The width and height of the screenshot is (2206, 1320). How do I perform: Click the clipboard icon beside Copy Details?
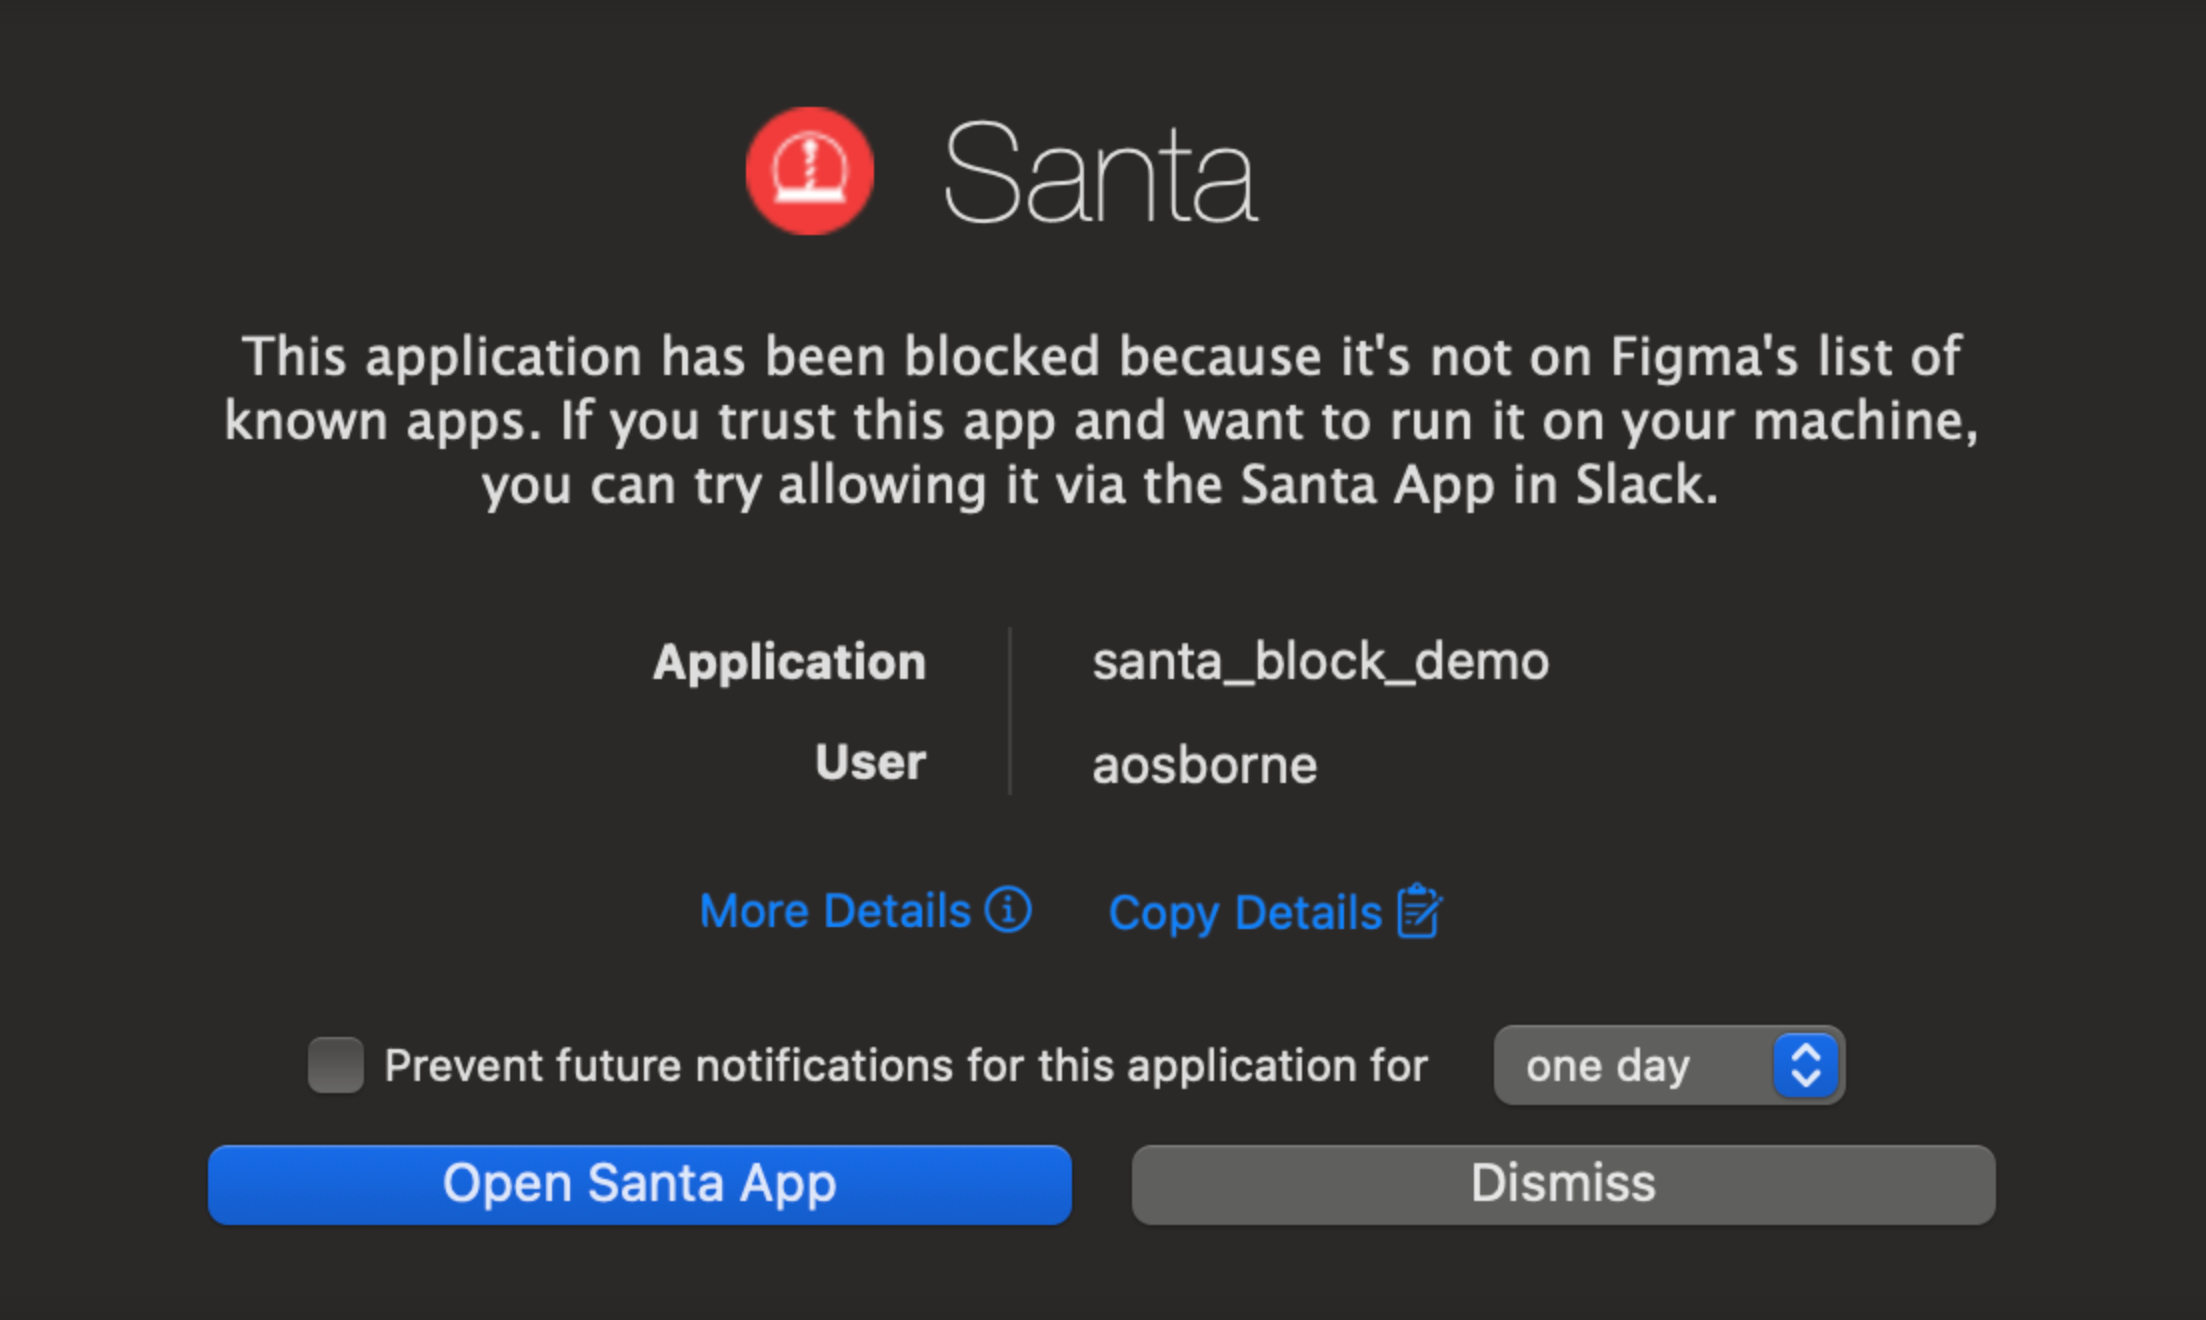[x=1420, y=911]
